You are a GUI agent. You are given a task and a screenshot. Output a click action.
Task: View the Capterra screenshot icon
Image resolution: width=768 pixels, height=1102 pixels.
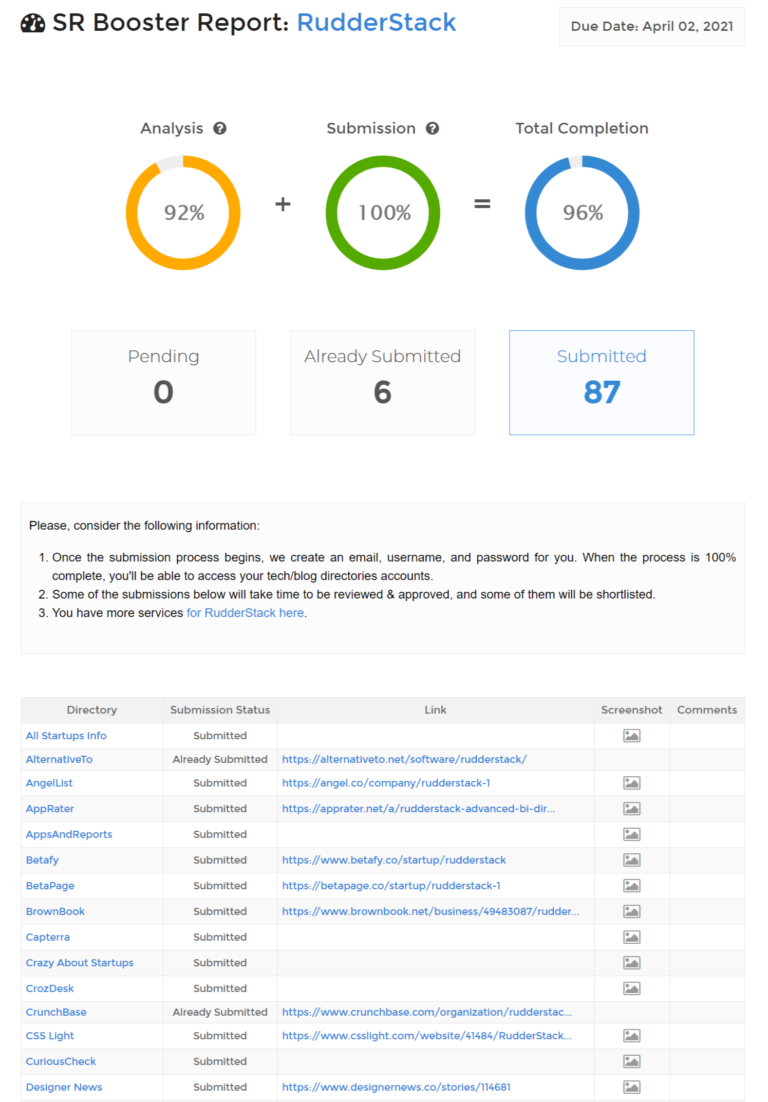point(632,937)
